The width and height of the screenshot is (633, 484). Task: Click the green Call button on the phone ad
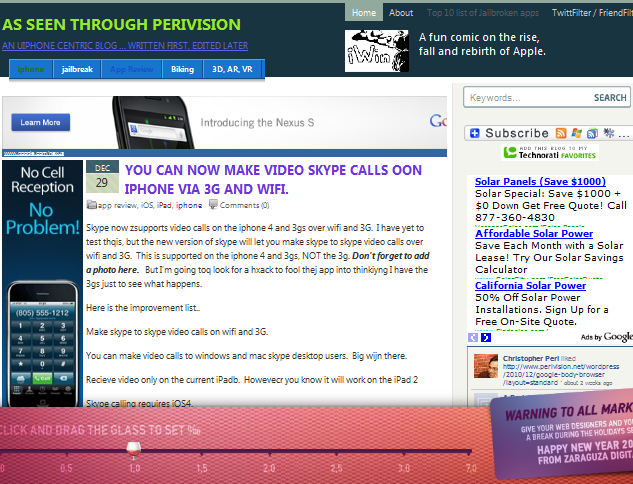(42, 378)
